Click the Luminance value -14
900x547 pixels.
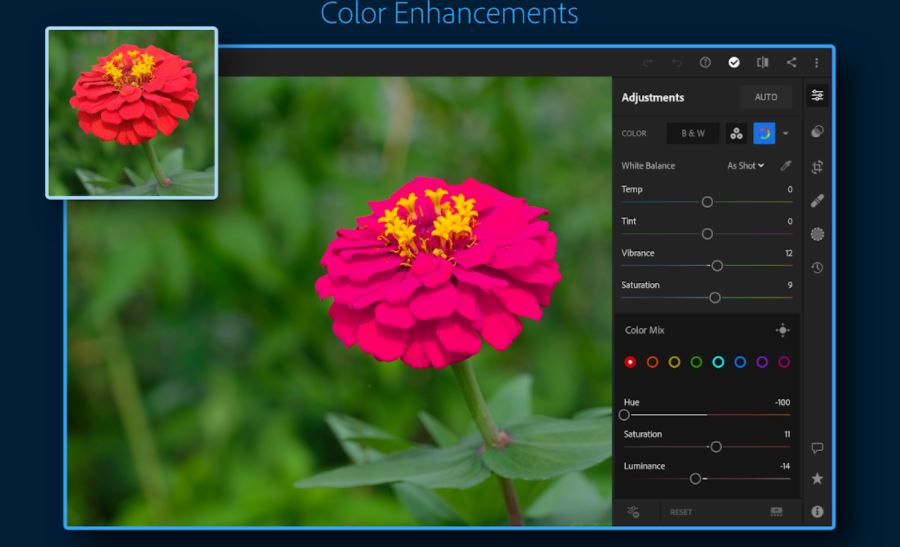pos(785,466)
